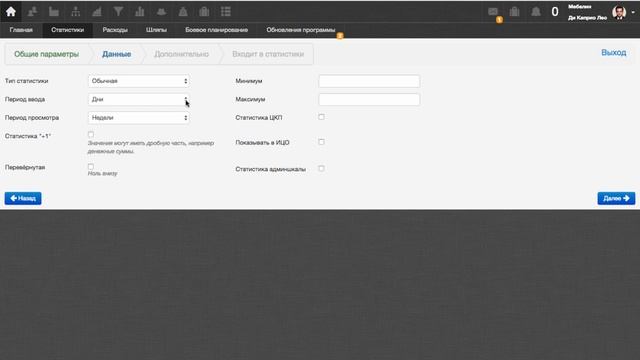Open Обновления программы menu tab
Screen dimensions: 640x360
[301, 30]
